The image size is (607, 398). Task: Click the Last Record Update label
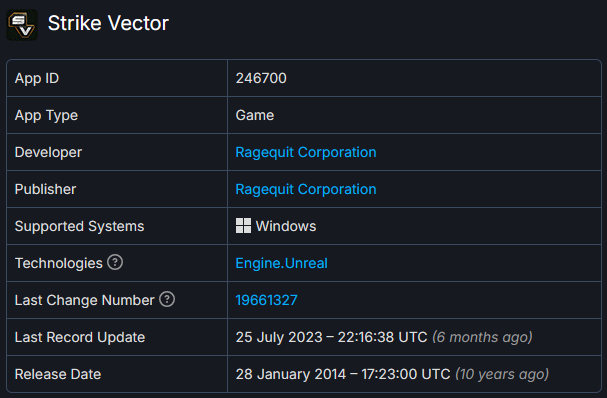pos(80,337)
